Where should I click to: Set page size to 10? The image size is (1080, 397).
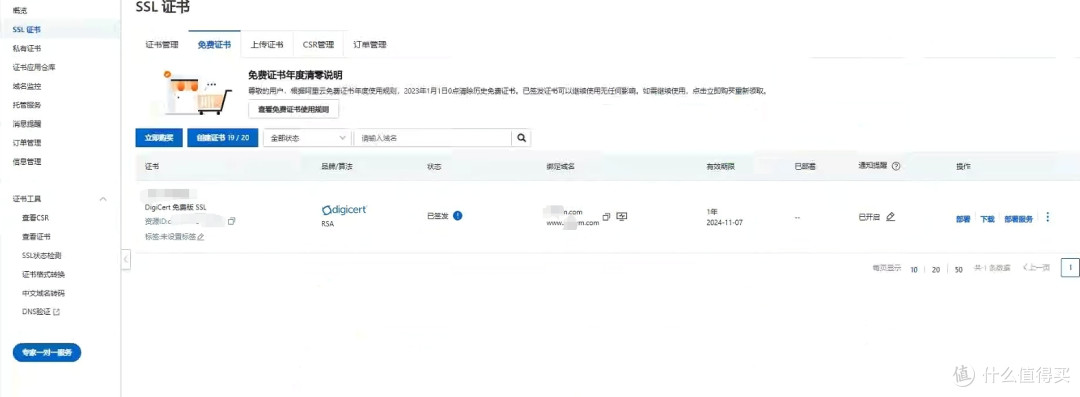click(914, 269)
